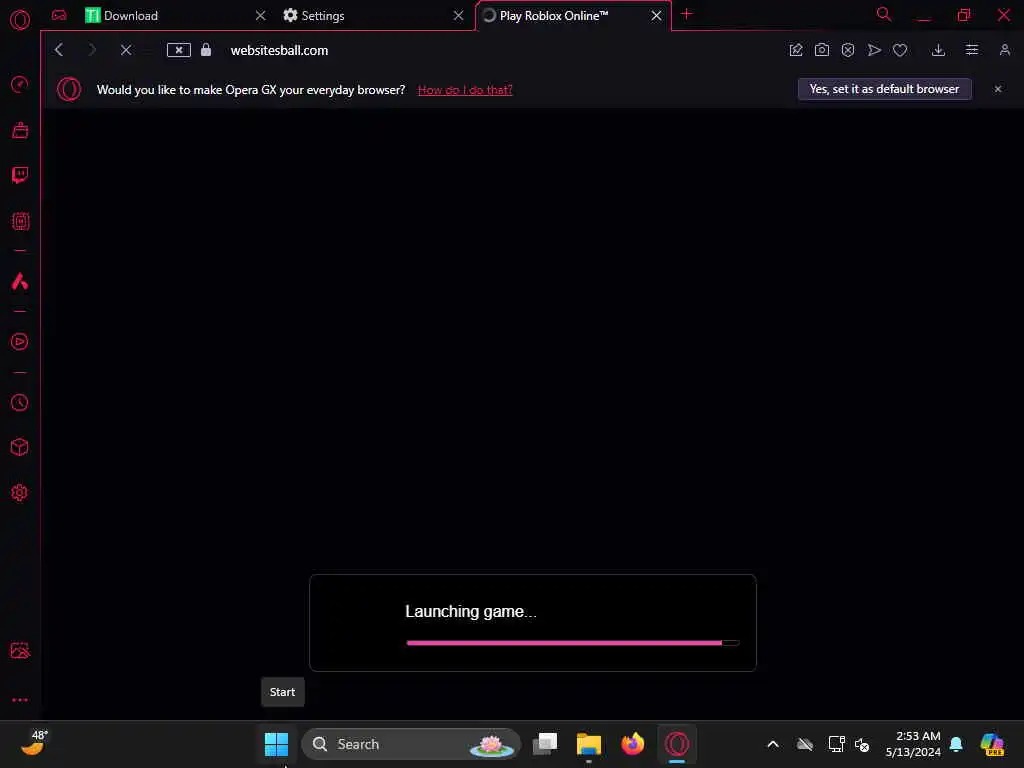This screenshot has height=768, width=1024.
Task: Open Extensions cube icon in sidebar
Action: point(20,447)
